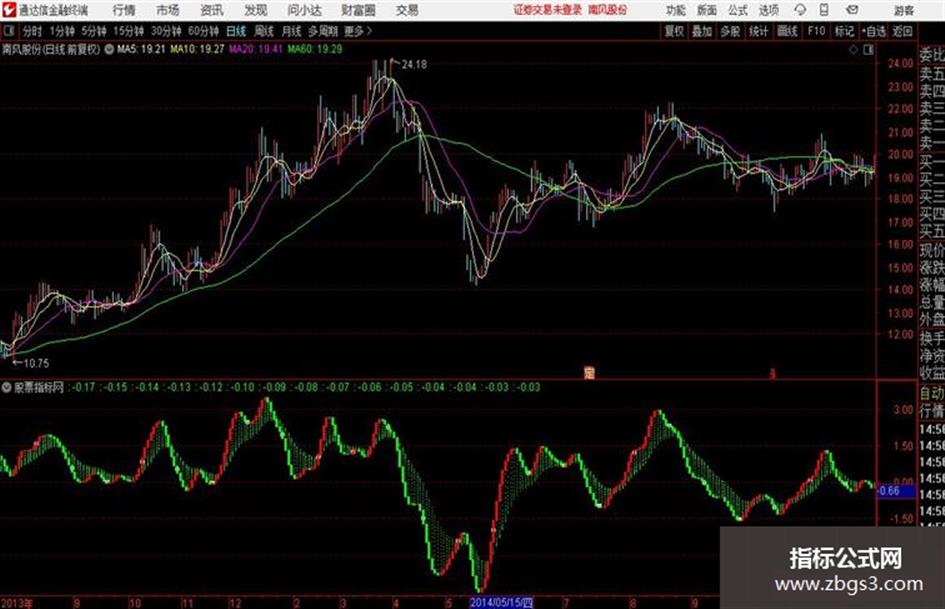Open the 多周期 multi-period view
Image resolution: width=945 pixels, height=609 pixels.
[323, 31]
